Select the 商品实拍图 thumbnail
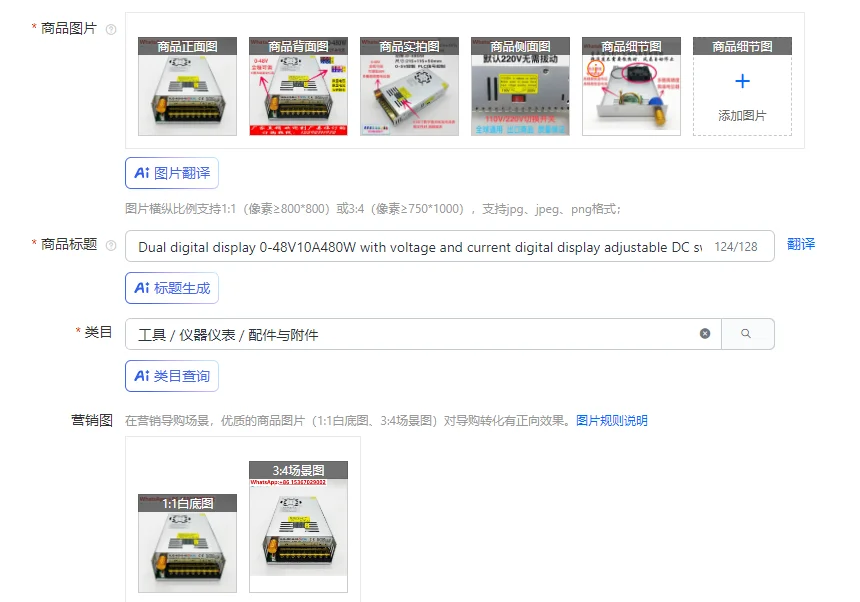860x602 pixels. [409, 86]
